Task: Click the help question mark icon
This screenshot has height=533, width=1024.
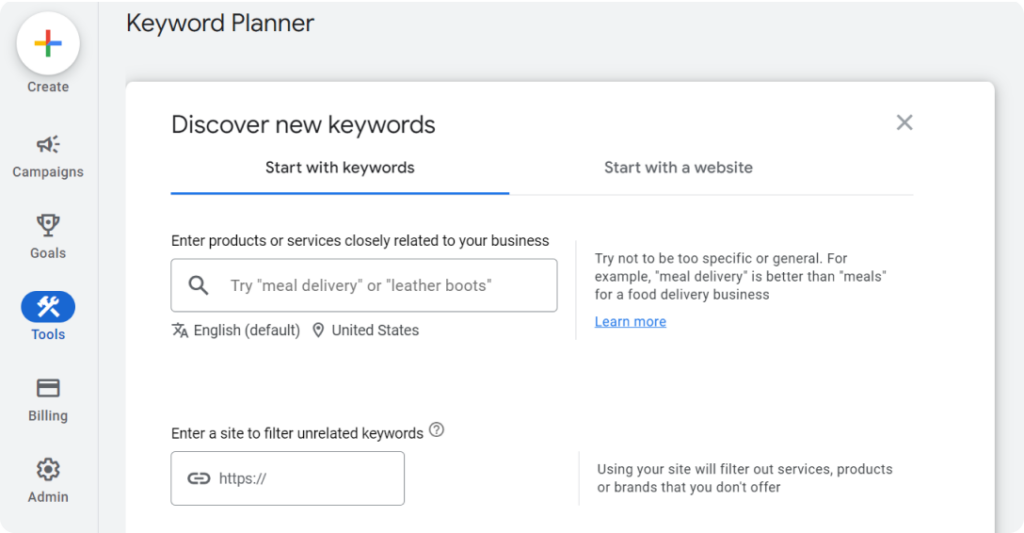Action: [436, 430]
